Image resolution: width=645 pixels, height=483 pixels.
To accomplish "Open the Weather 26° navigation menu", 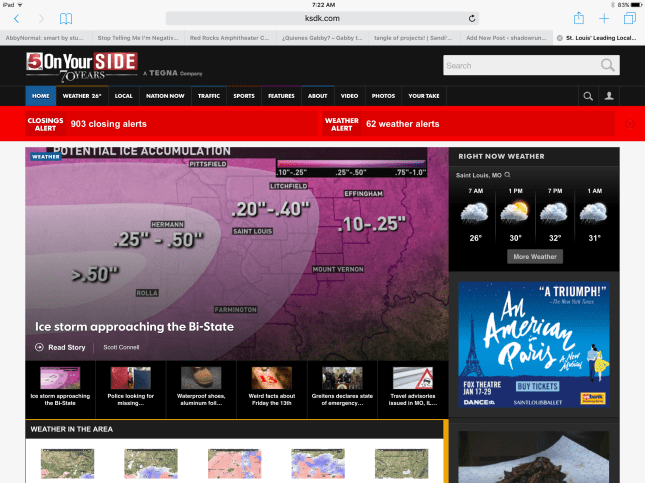I will tap(82, 96).
